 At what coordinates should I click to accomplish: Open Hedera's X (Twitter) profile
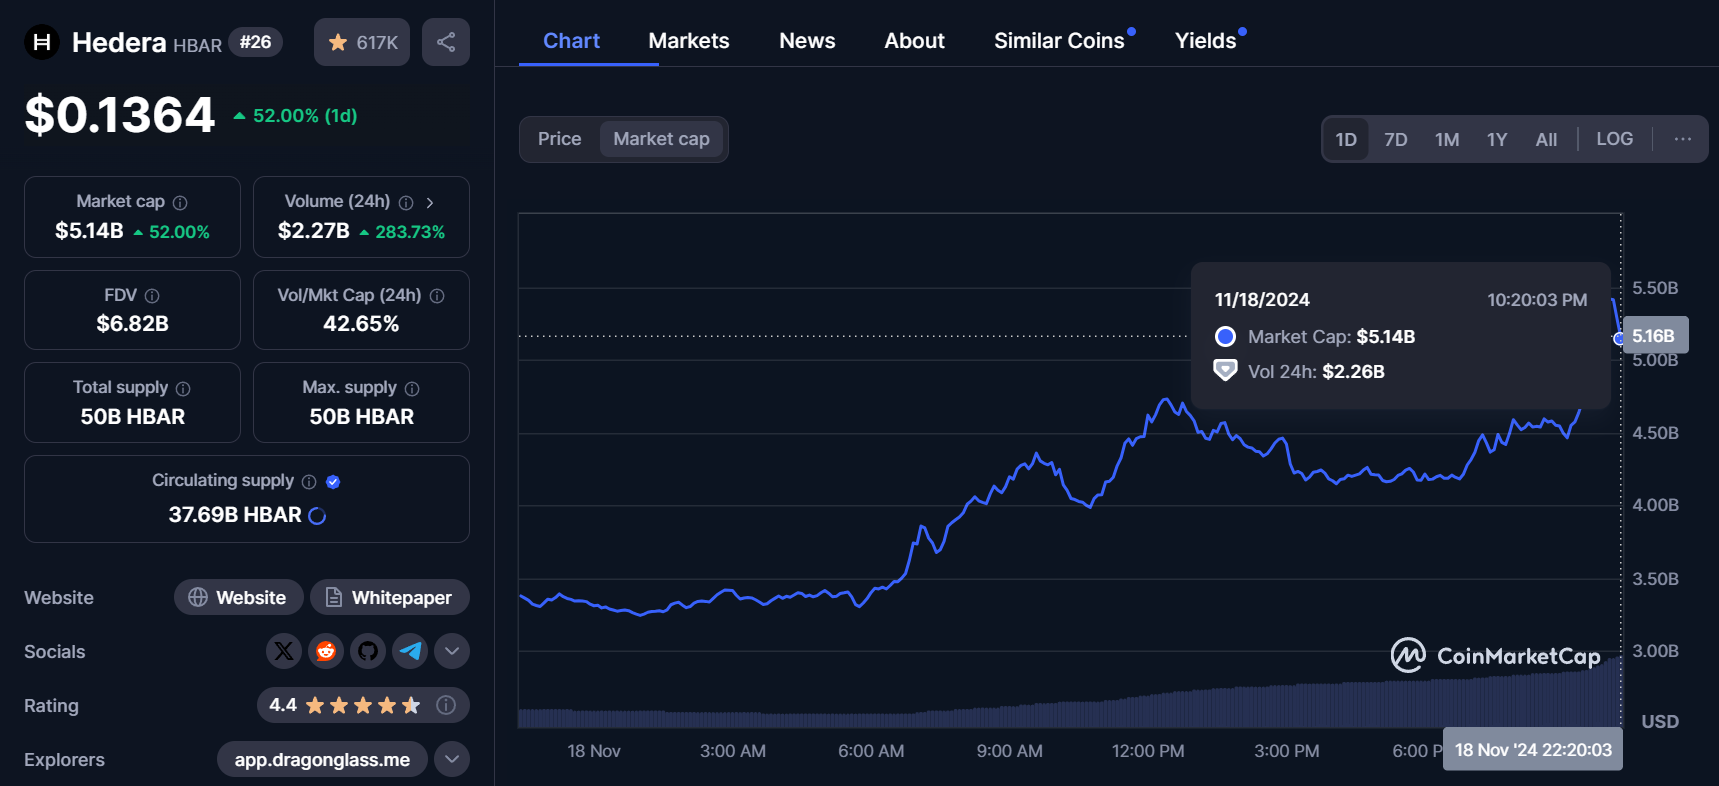coord(284,651)
